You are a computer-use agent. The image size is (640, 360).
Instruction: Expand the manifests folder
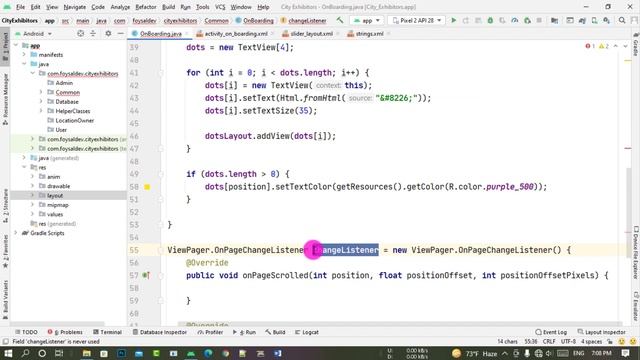point(24,55)
